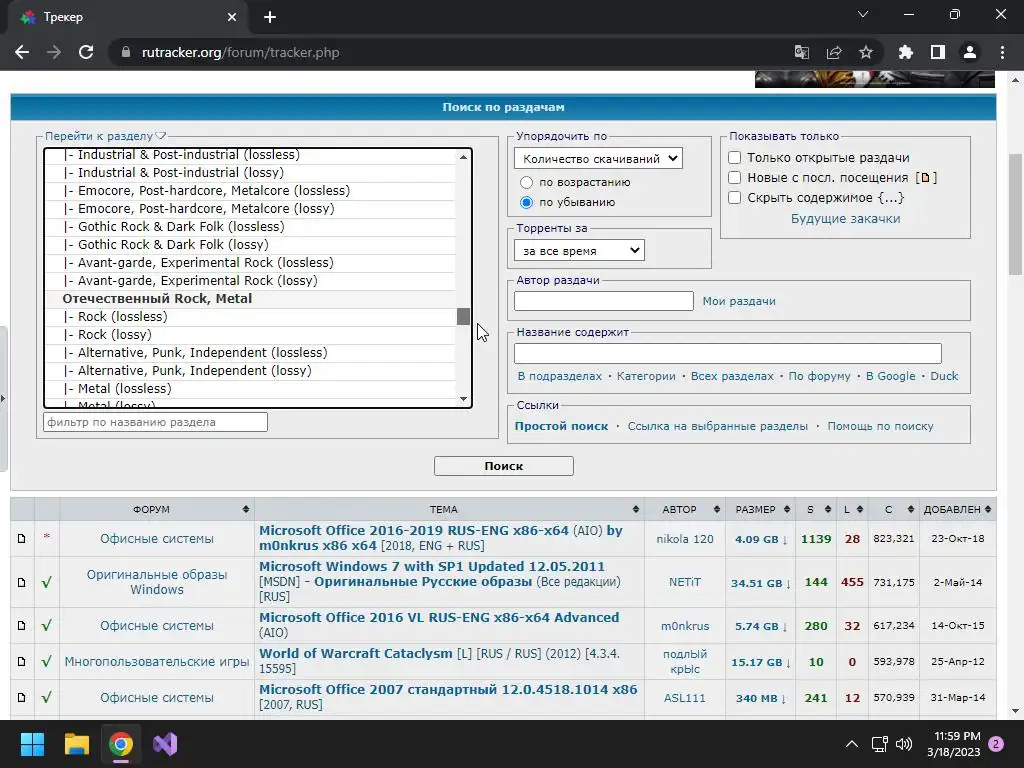1024x768 pixels.
Task: Open author NETiT profile link
Action: tap(684, 582)
